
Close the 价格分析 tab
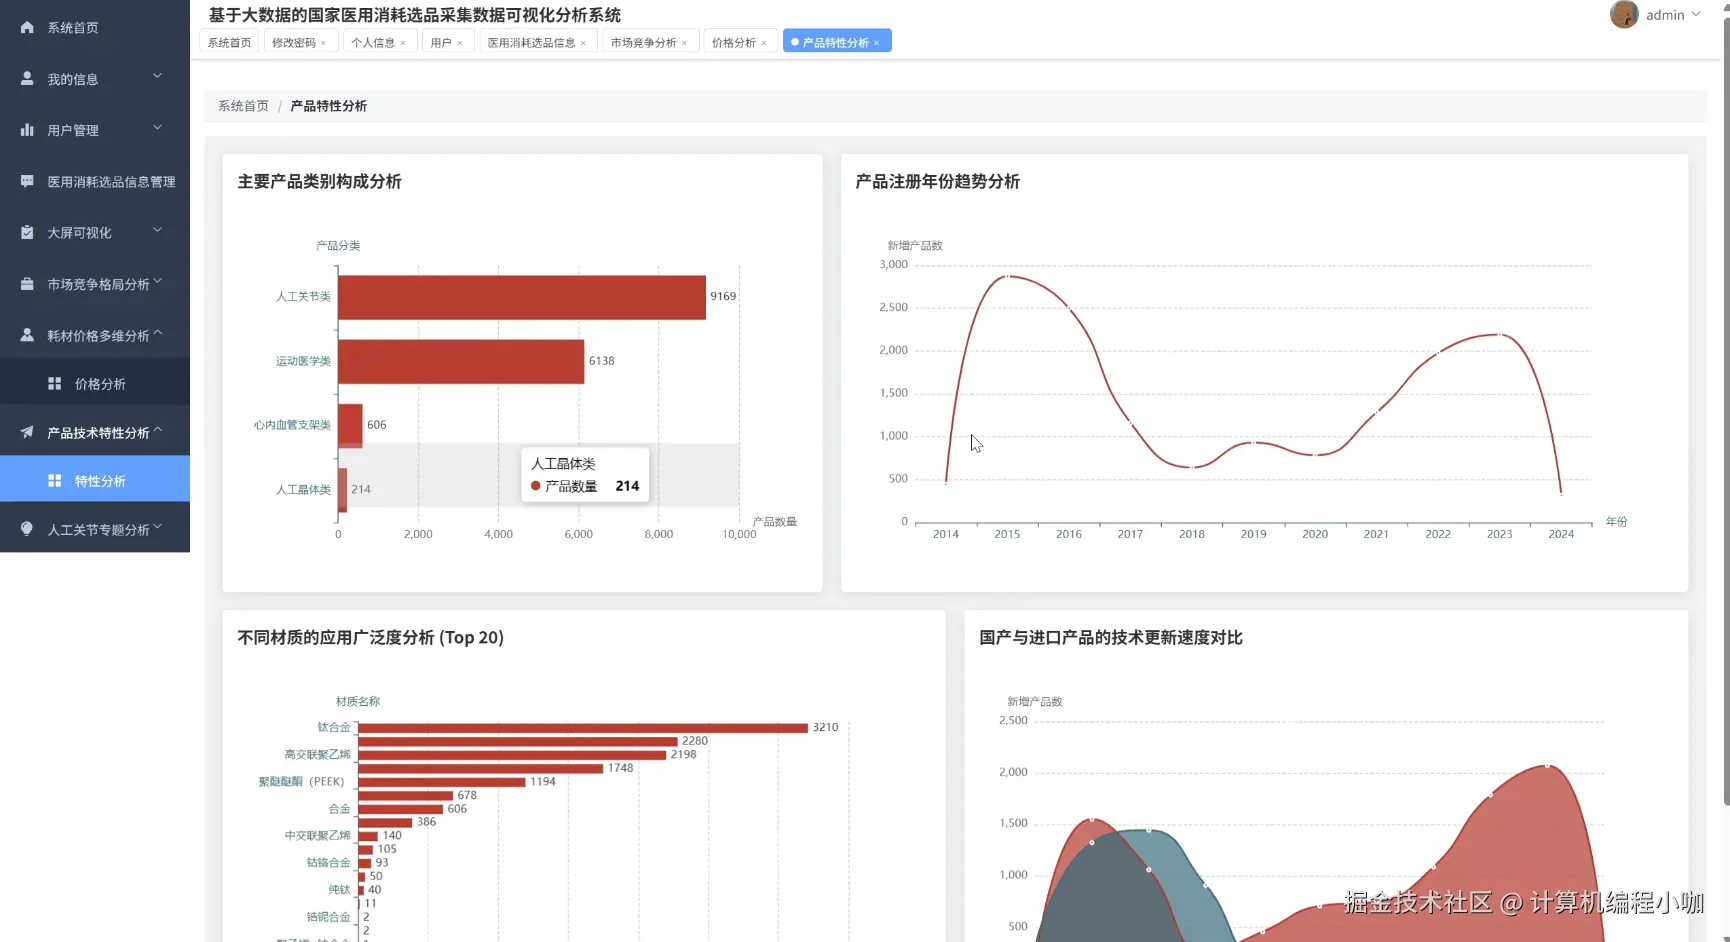click(x=764, y=43)
